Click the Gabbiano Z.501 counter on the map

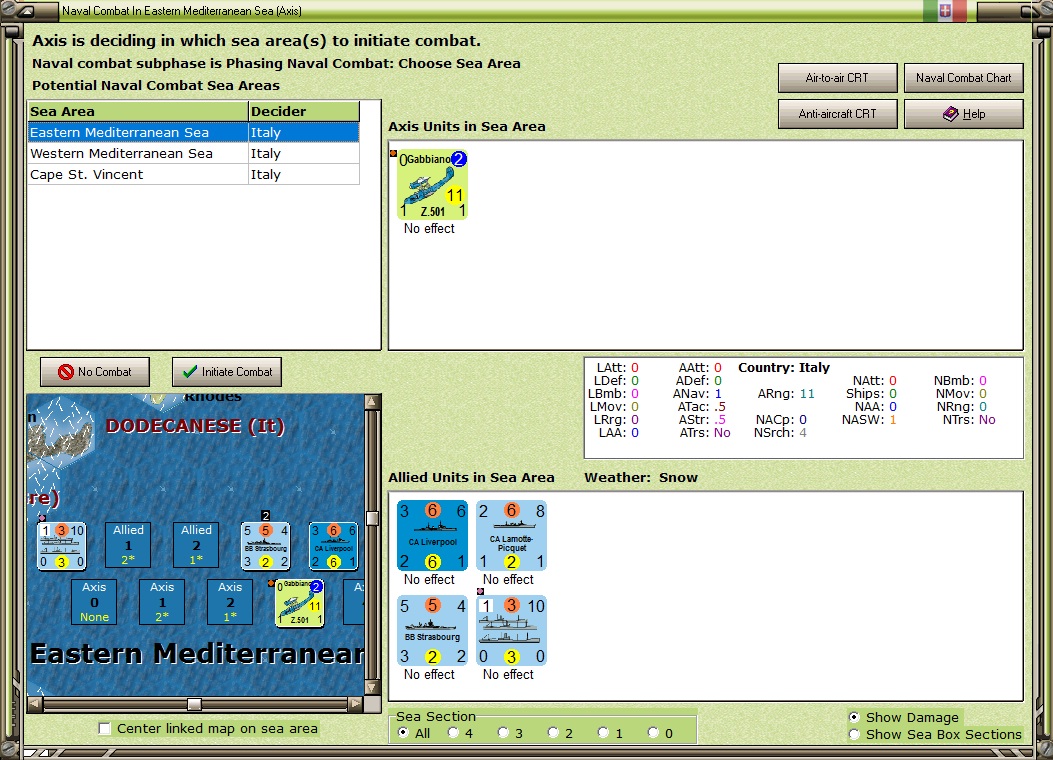(x=300, y=603)
